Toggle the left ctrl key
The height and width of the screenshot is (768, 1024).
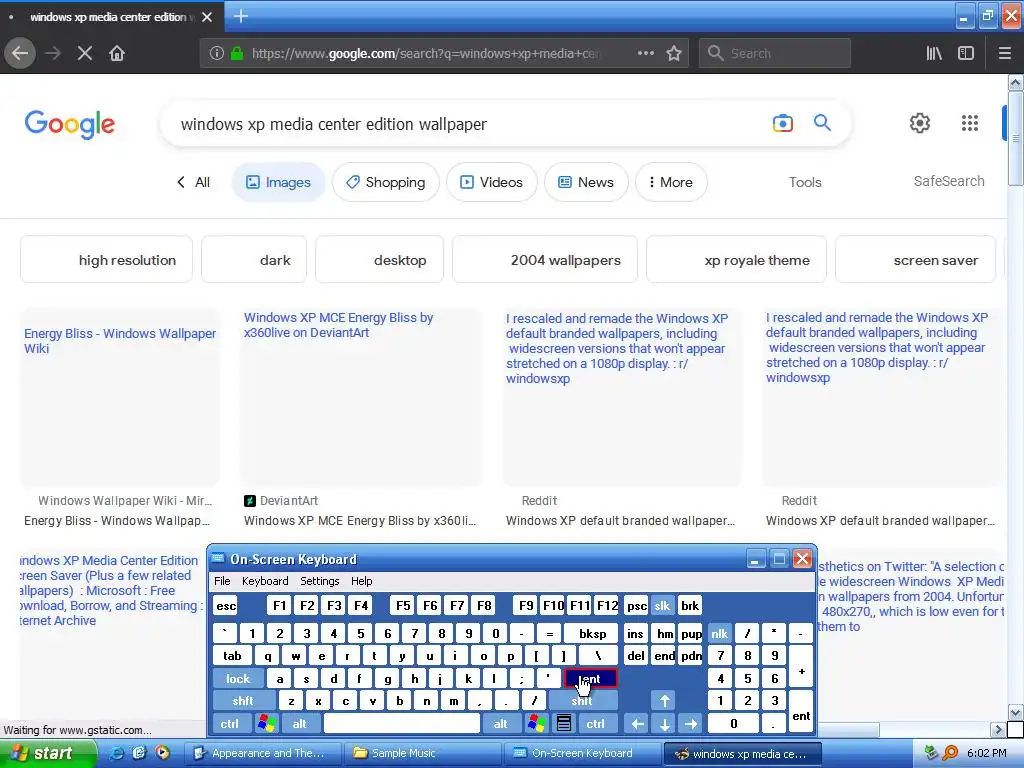coord(230,723)
